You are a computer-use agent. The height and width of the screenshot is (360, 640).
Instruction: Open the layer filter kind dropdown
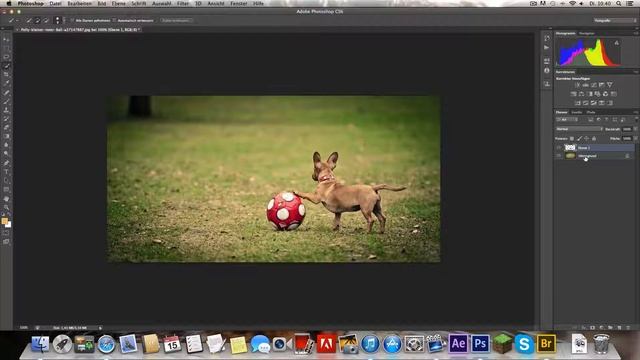567,120
